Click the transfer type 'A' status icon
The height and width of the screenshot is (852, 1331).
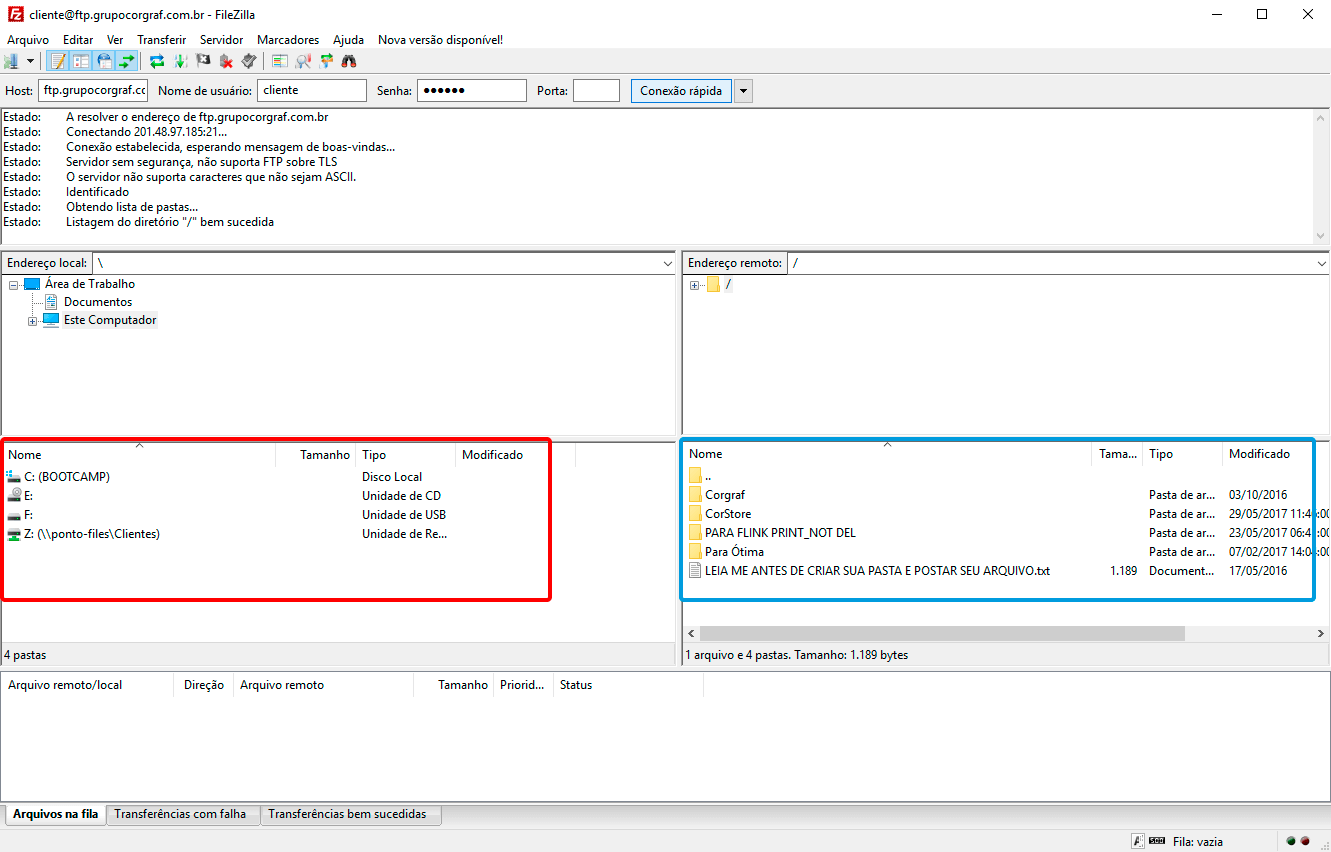pyautogui.click(x=1138, y=841)
